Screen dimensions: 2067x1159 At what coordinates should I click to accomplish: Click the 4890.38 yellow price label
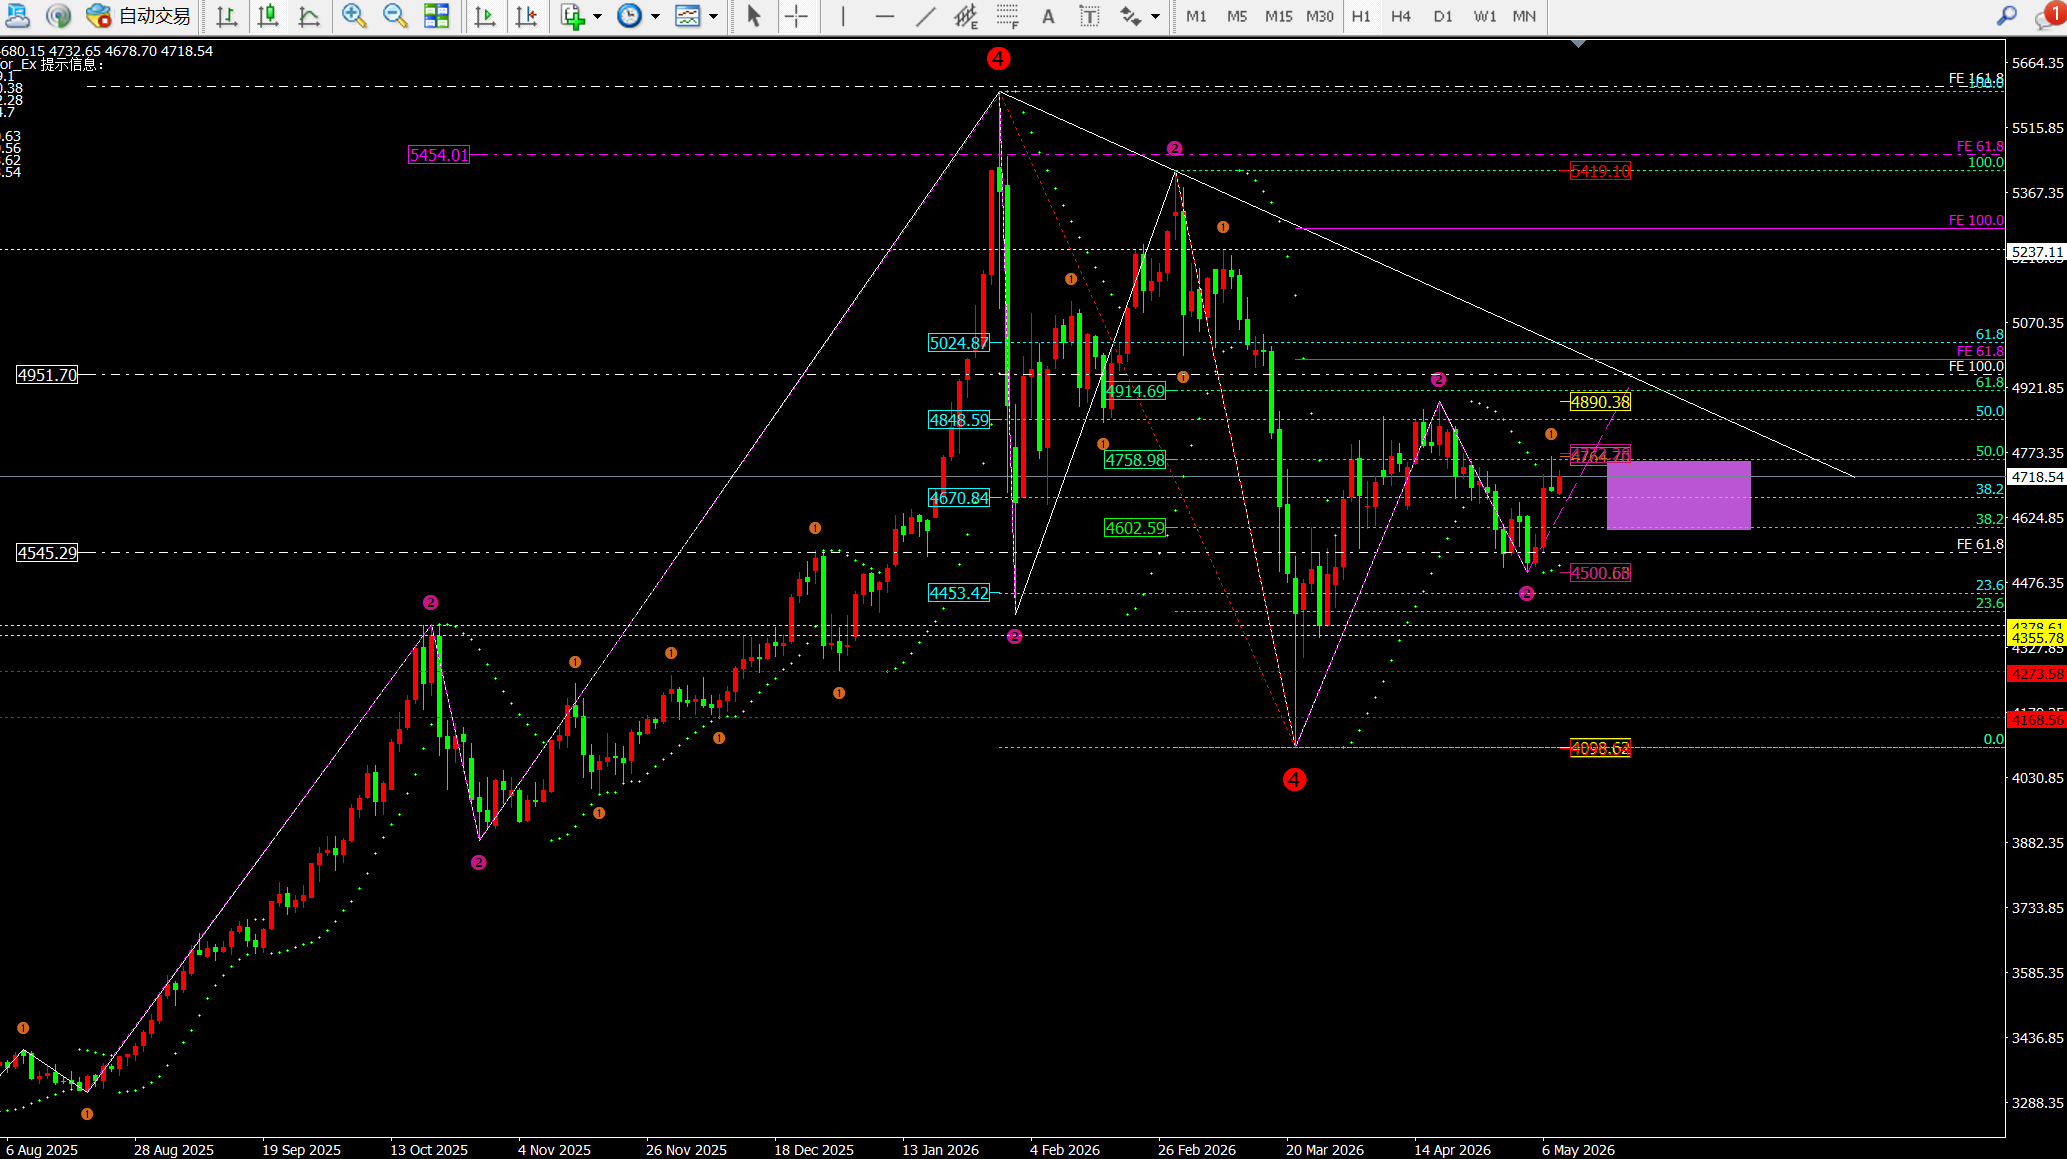point(1600,402)
